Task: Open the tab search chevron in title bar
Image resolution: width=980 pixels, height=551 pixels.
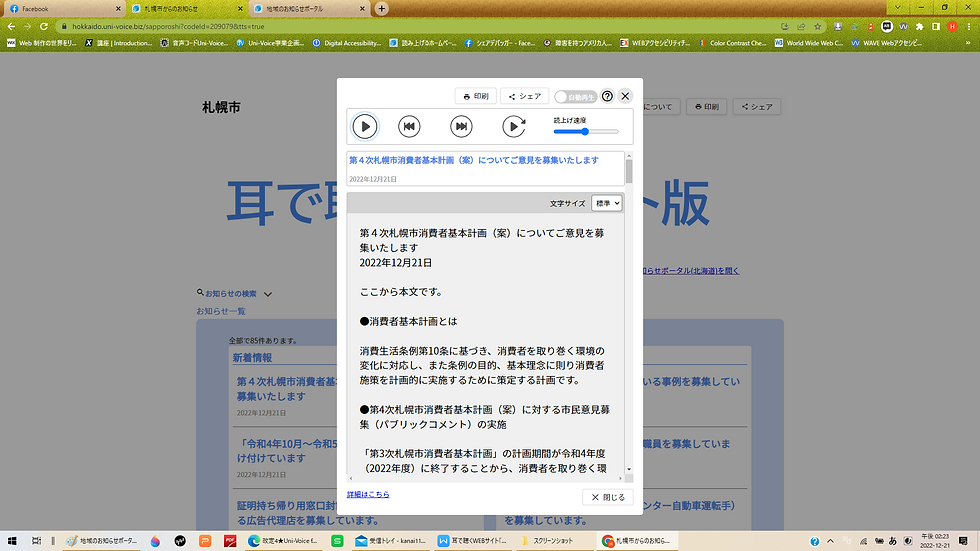Action: pyautogui.click(x=898, y=7)
